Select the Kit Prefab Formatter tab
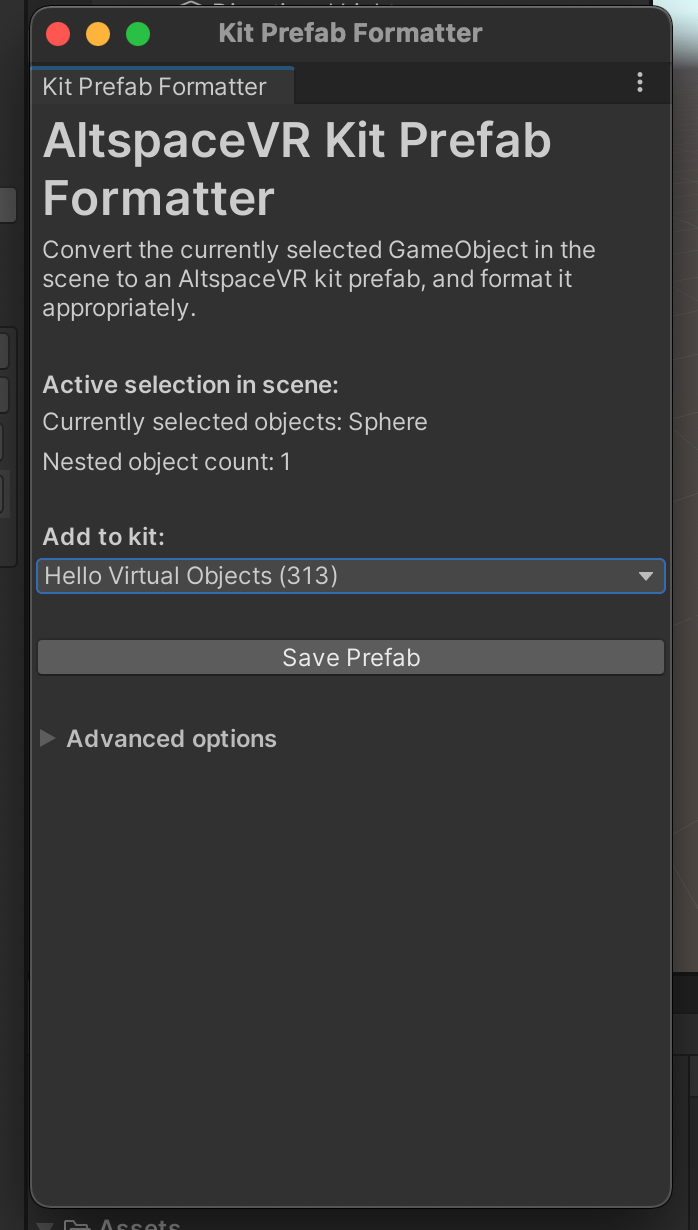The width and height of the screenshot is (698, 1230). click(x=155, y=87)
